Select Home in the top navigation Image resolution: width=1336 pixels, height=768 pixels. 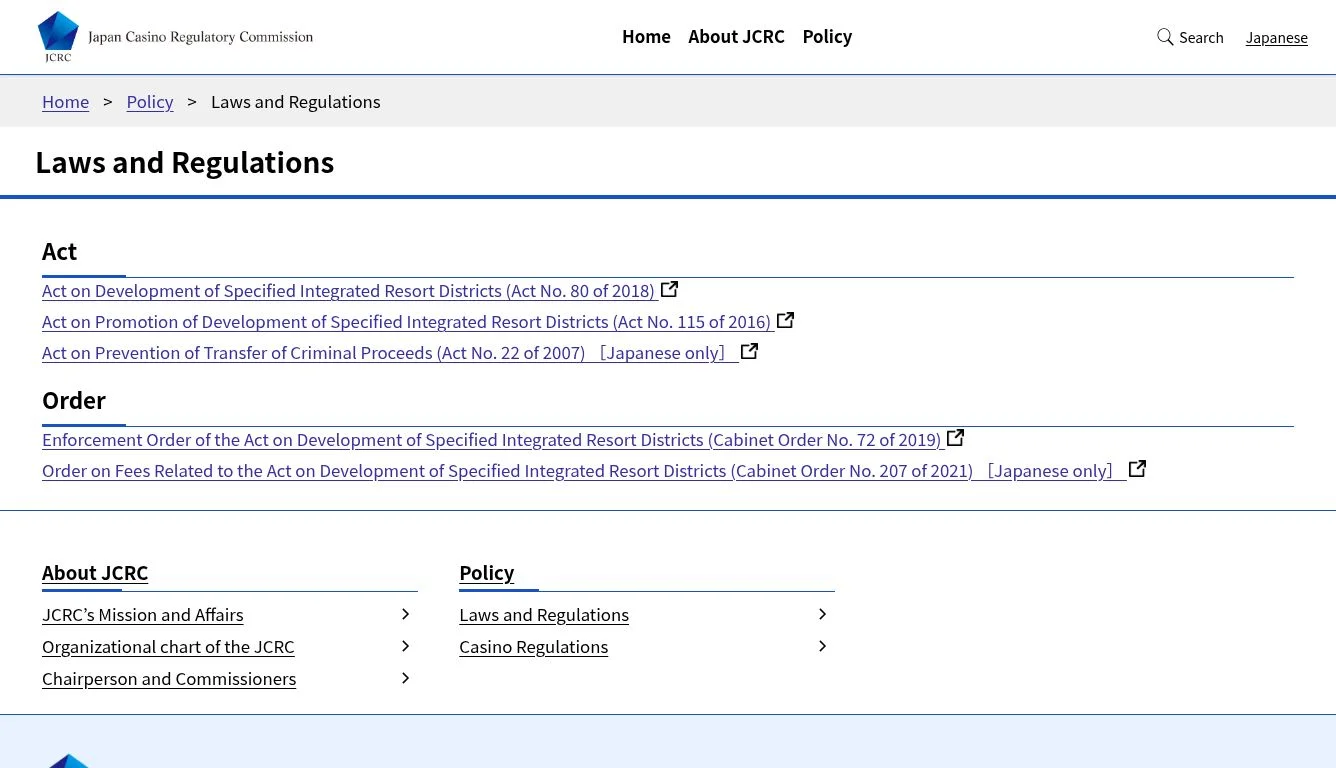coord(646,36)
